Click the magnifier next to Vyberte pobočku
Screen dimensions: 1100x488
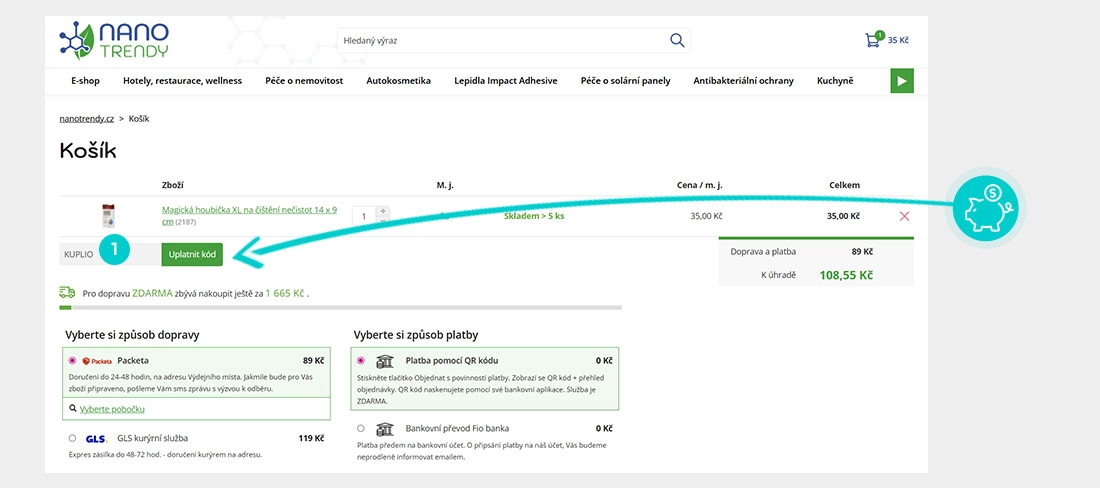[73, 408]
